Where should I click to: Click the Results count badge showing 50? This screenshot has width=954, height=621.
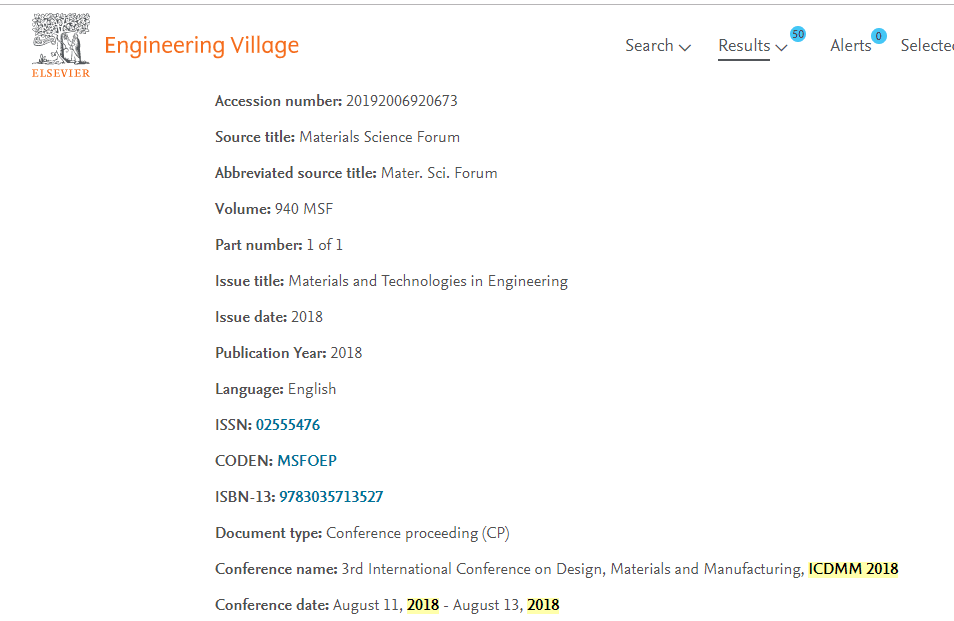point(798,34)
